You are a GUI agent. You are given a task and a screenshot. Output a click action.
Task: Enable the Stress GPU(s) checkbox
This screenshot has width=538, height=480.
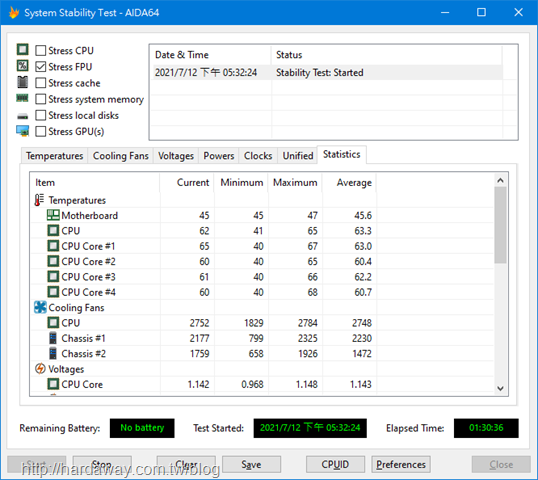click(40, 131)
